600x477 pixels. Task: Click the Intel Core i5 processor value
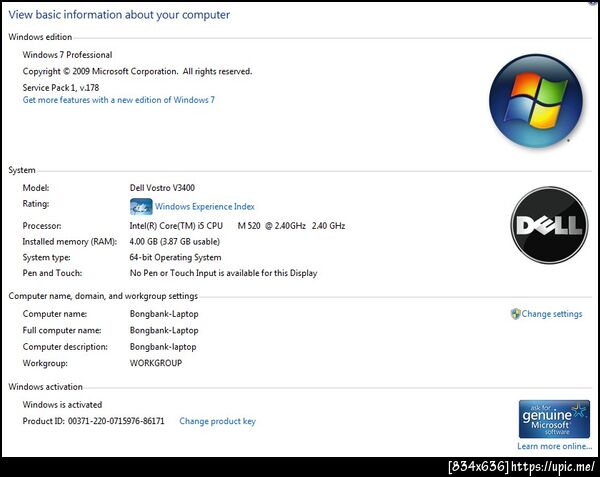point(237,226)
